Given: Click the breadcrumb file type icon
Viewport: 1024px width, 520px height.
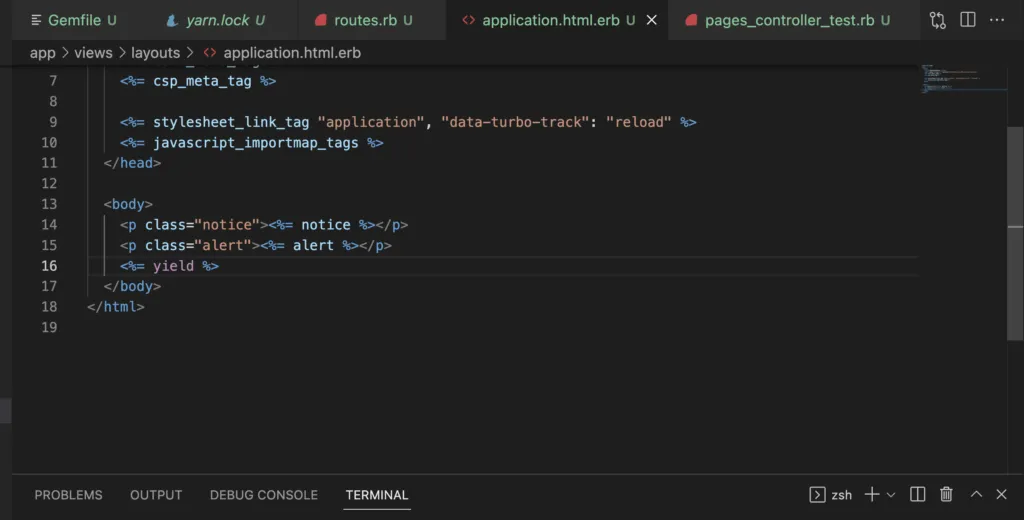Looking at the screenshot, I should coord(209,53).
